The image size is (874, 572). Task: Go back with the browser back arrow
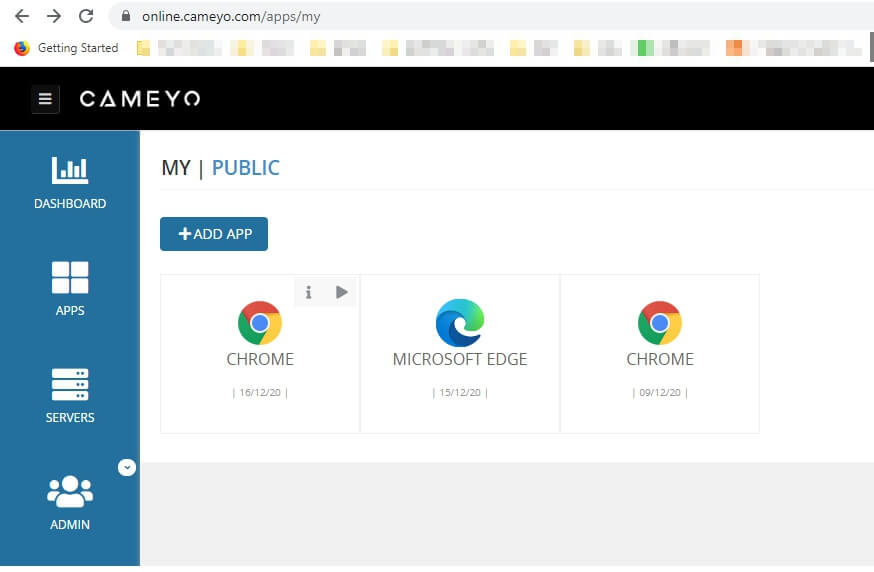[x=22, y=16]
